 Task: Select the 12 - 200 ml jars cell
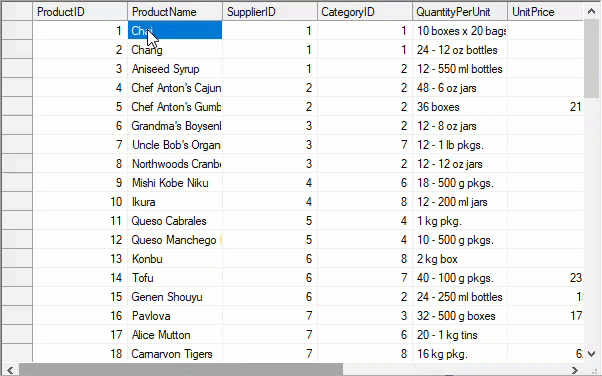[x=460, y=202]
